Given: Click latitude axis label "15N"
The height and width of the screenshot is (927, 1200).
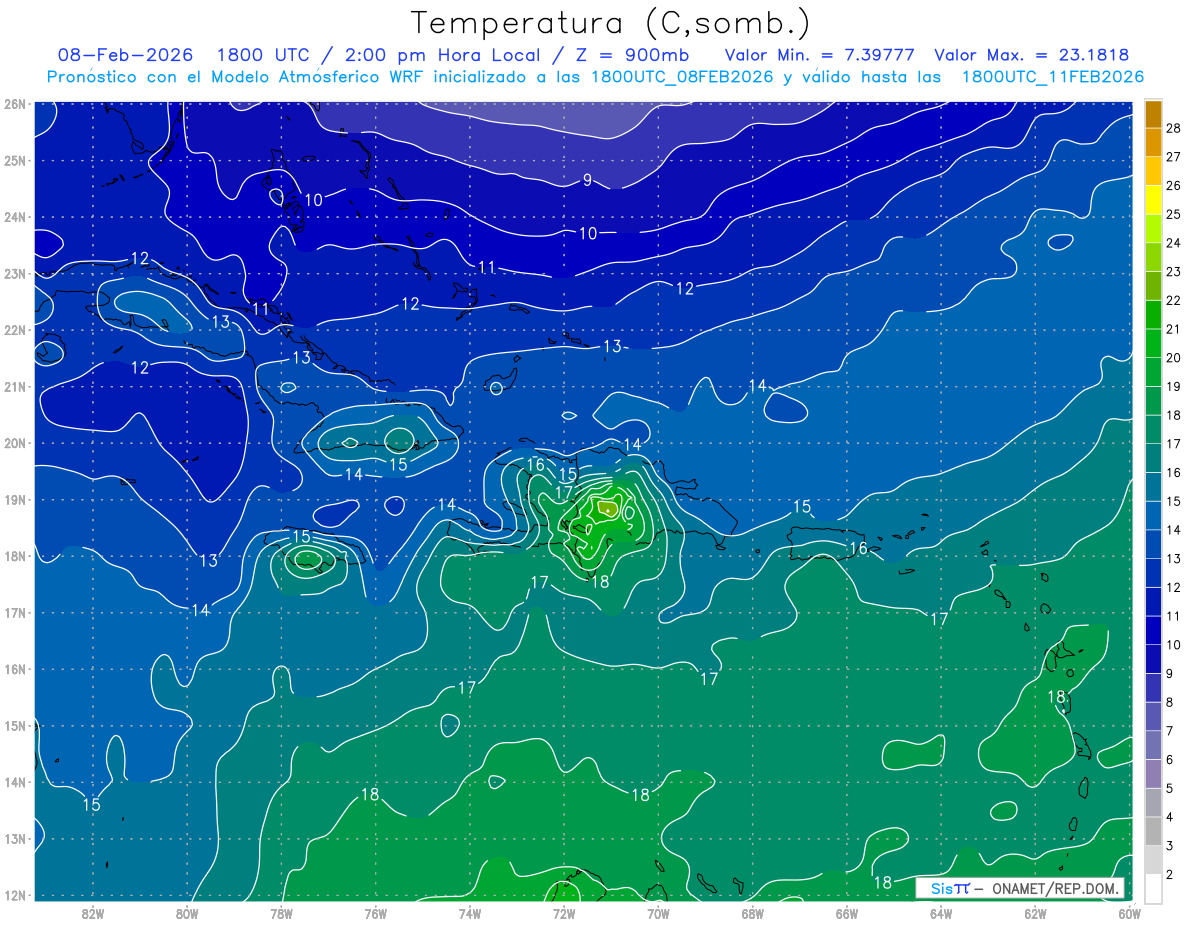Looking at the screenshot, I should [14, 726].
